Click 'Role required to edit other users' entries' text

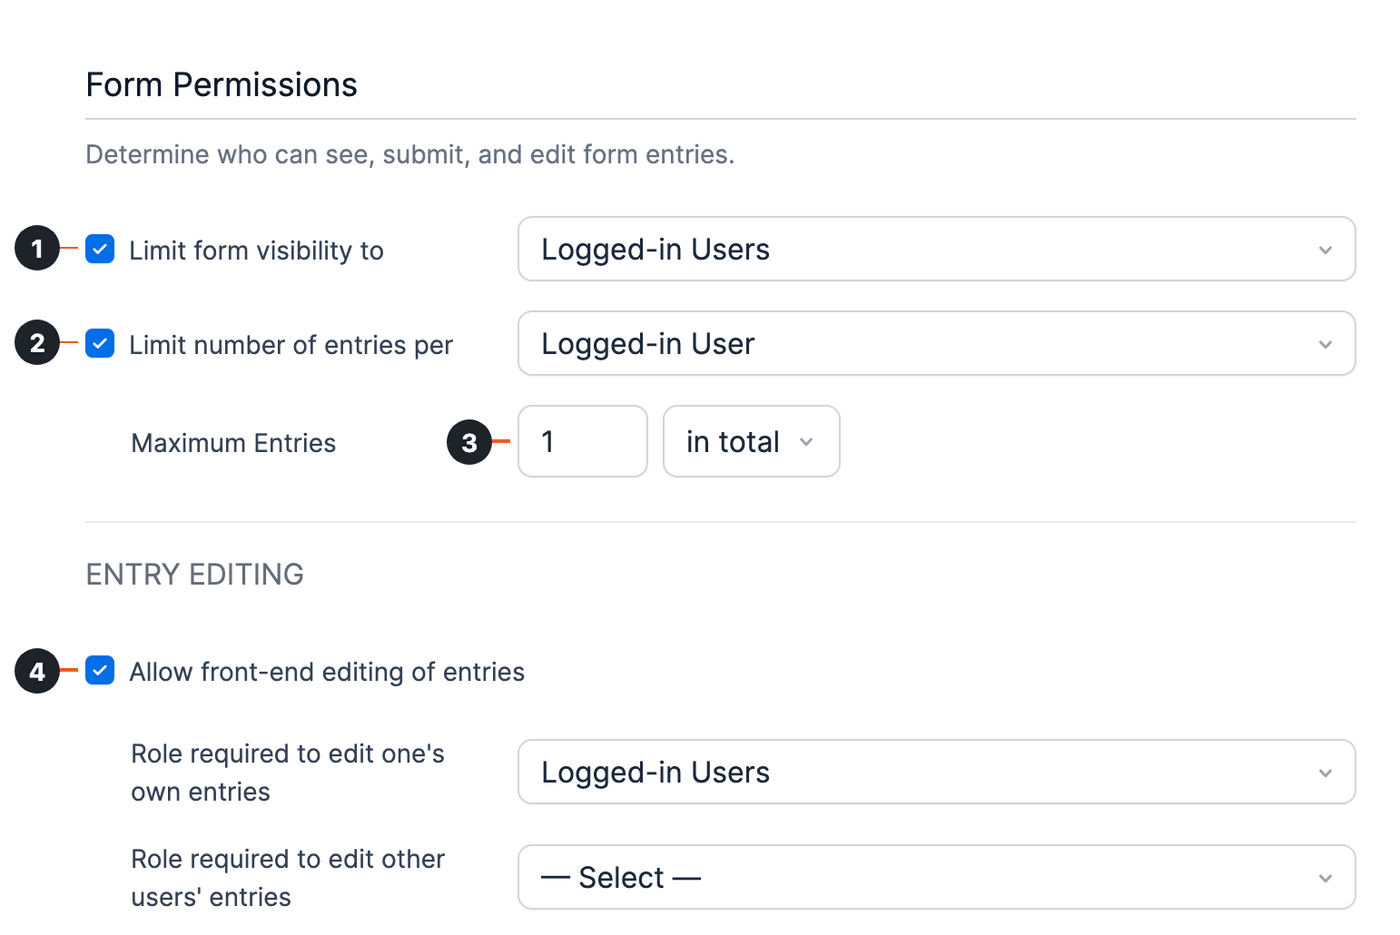click(x=288, y=878)
